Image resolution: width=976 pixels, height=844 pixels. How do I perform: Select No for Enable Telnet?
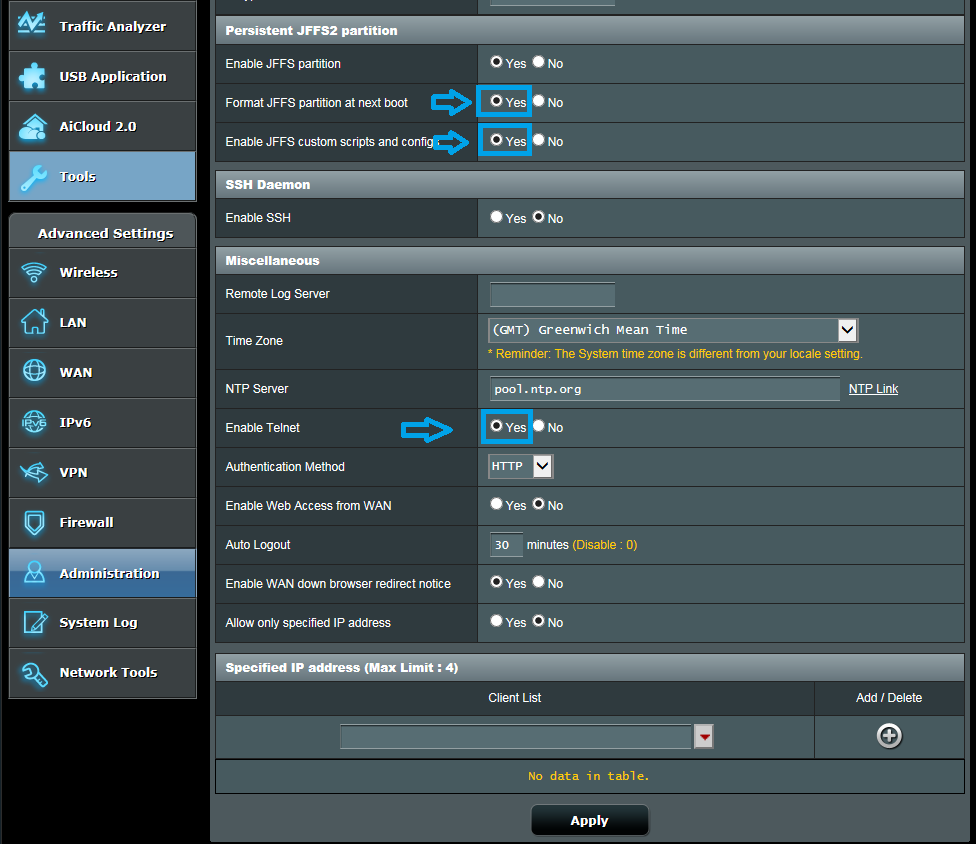click(x=538, y=426)
